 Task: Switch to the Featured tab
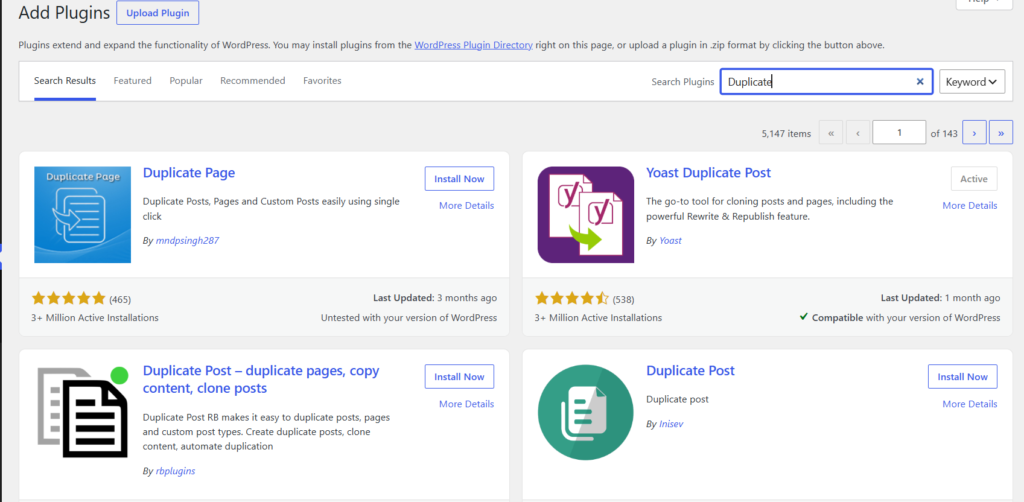[x=133, y=81]
